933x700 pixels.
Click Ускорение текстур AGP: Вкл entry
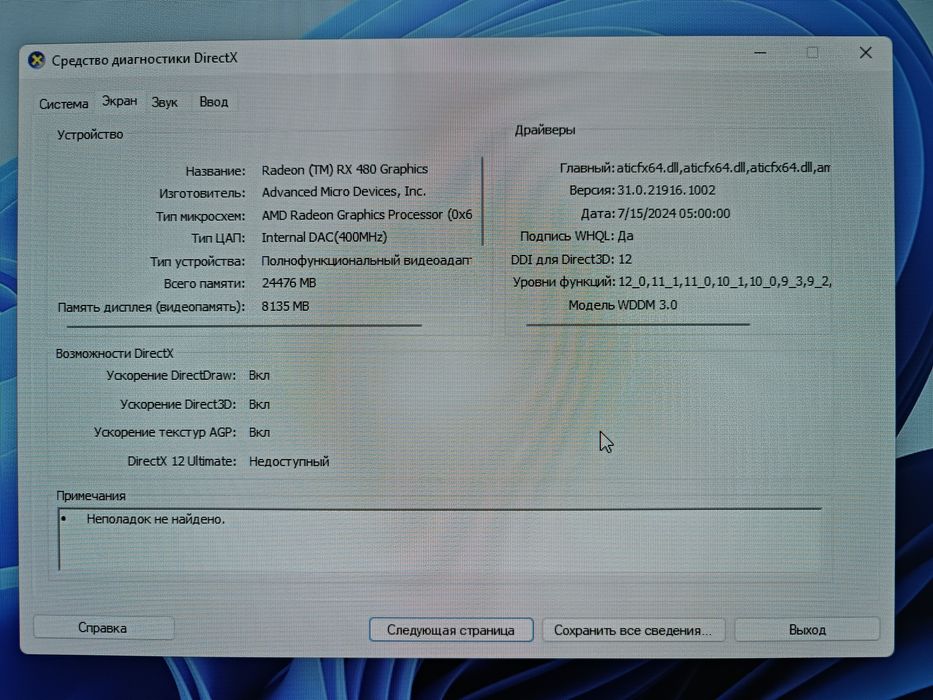pyautogui.click(x=181, y=432)
